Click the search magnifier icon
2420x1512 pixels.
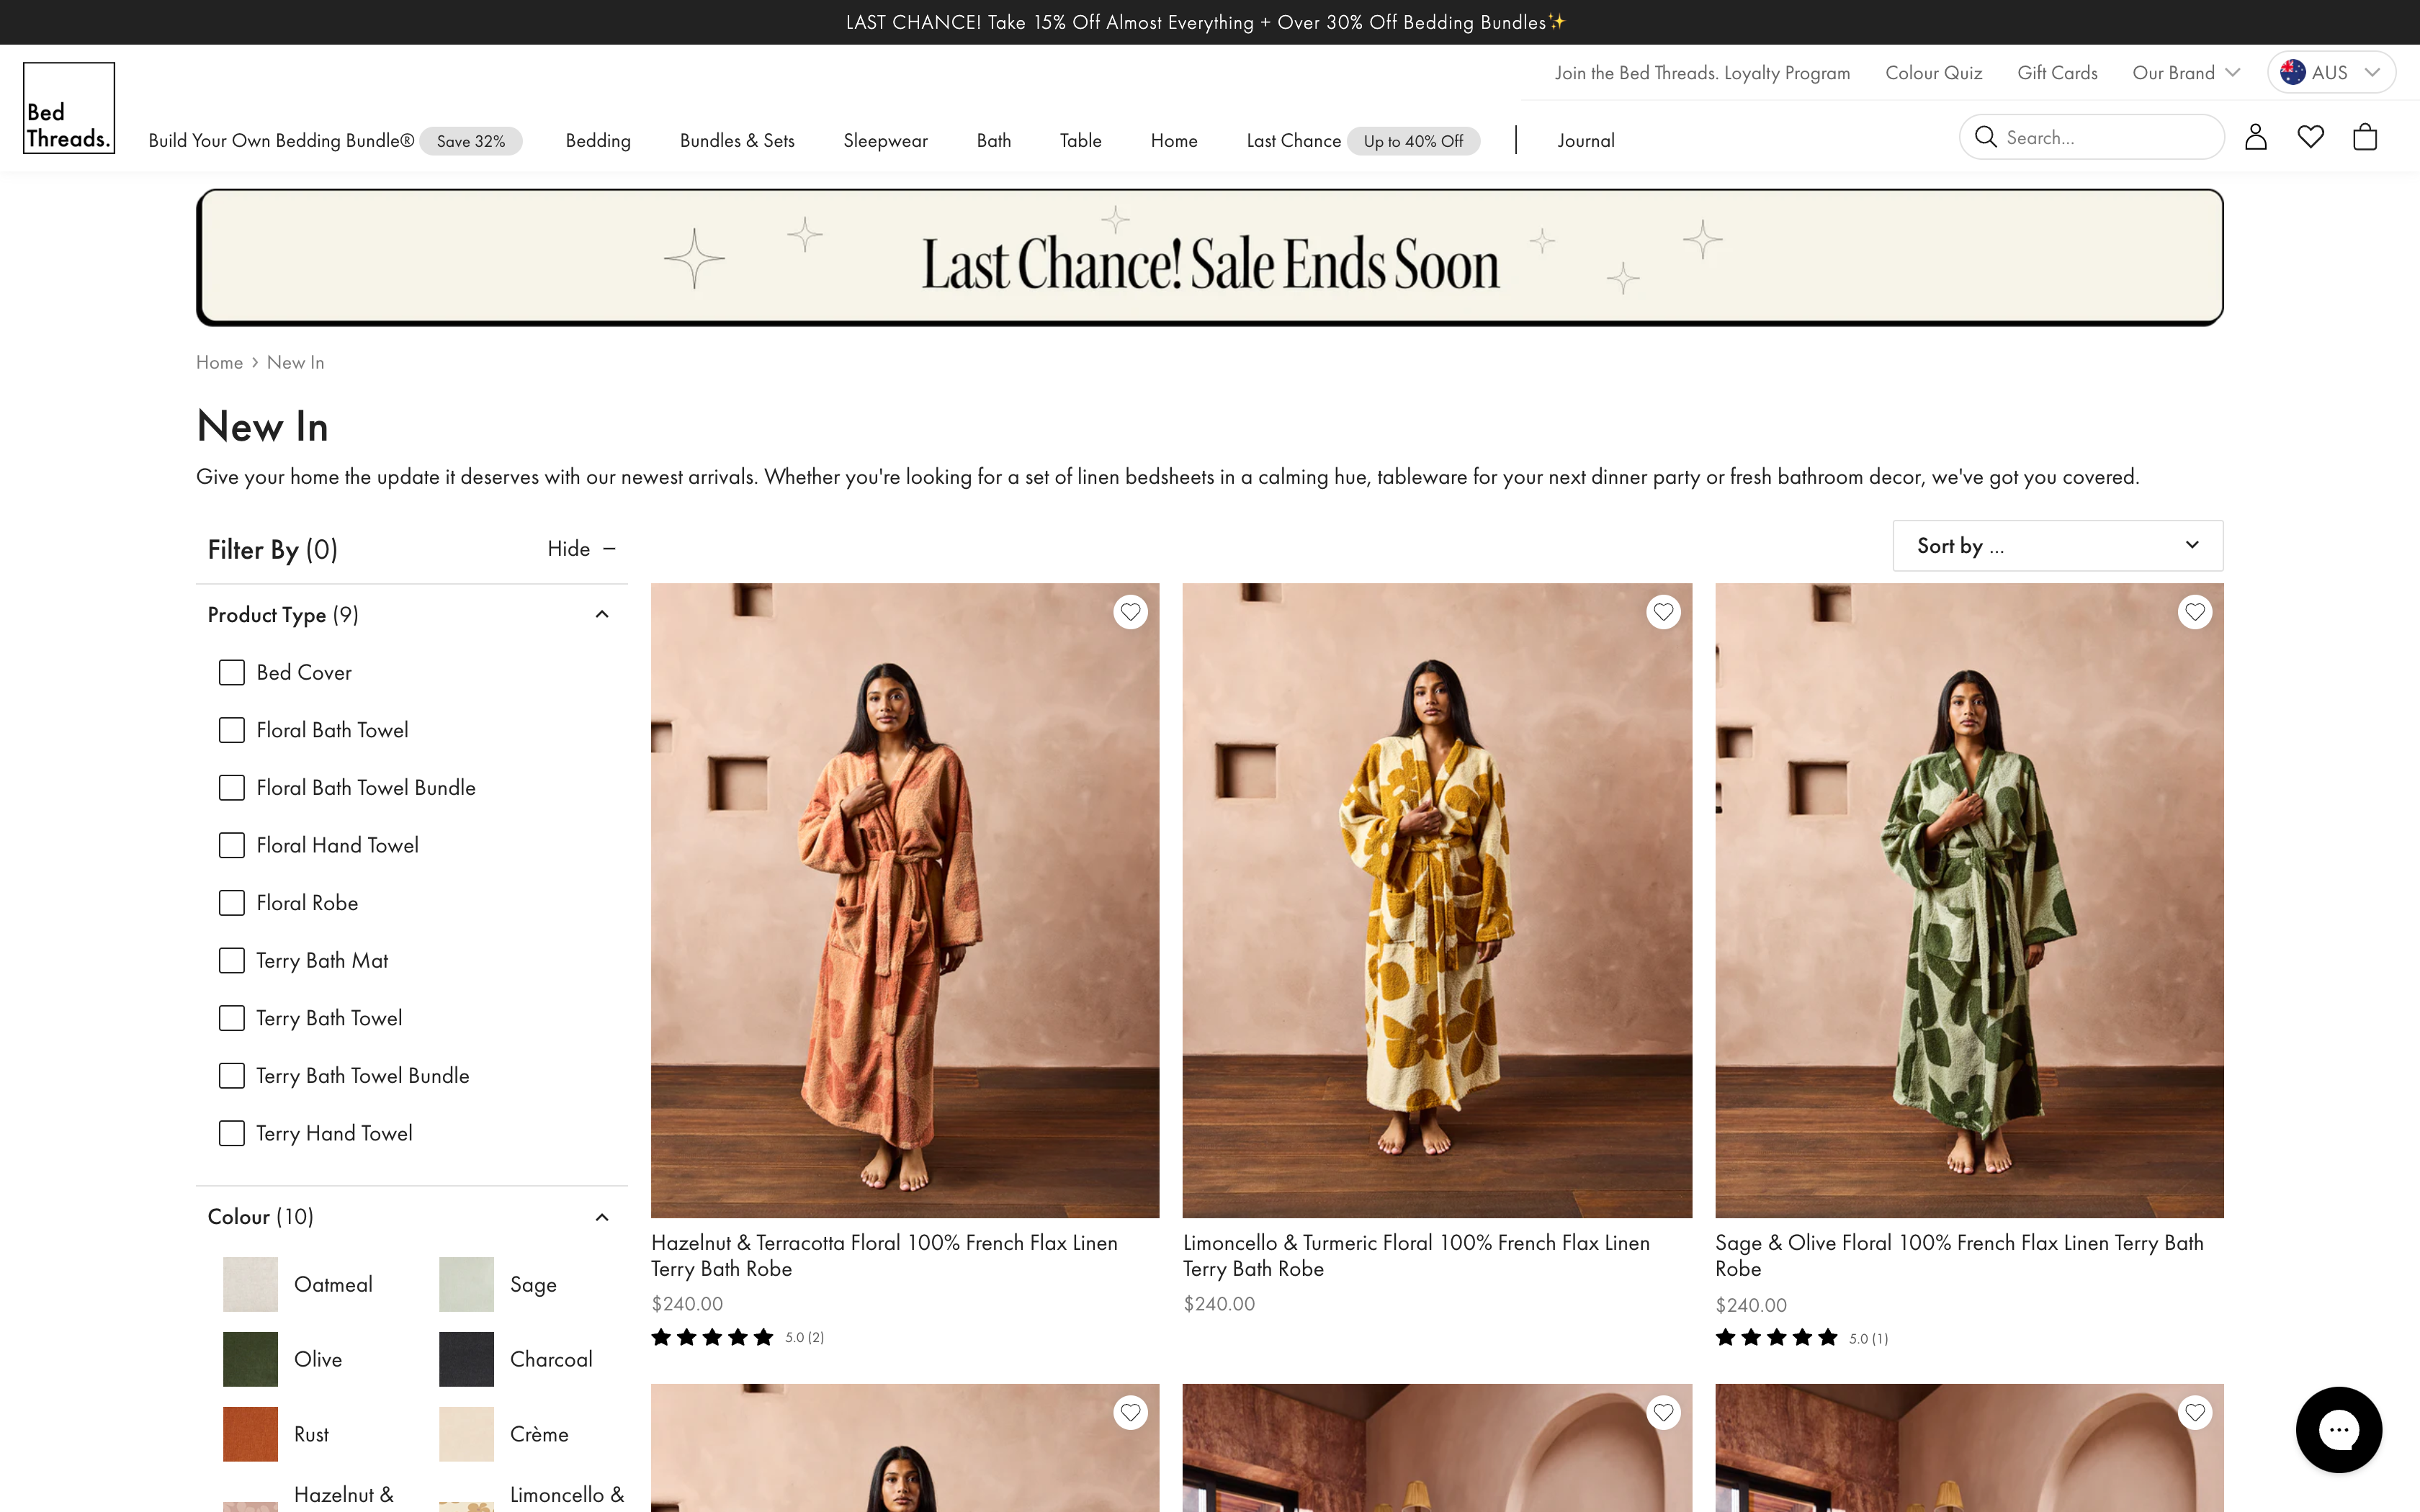tap(1986, 137)
